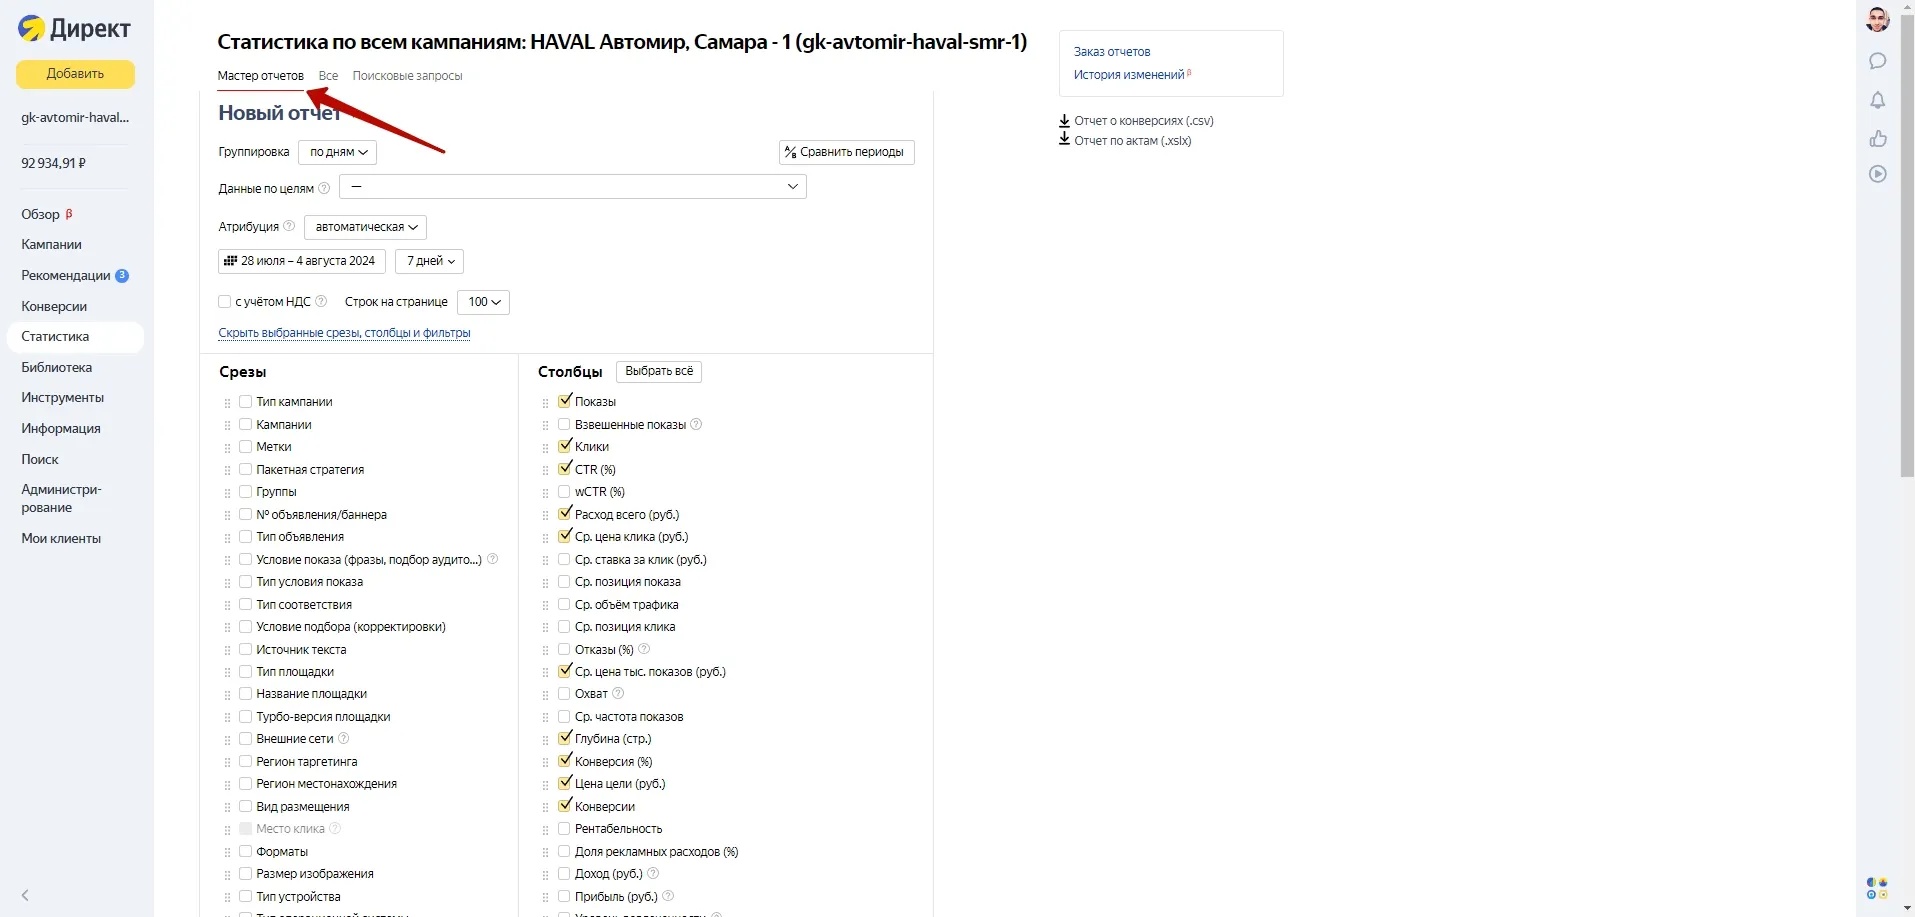1915x917 pixels.
Task: Toggle the с учётом НДС checkbox
Action: pos(225,302)
